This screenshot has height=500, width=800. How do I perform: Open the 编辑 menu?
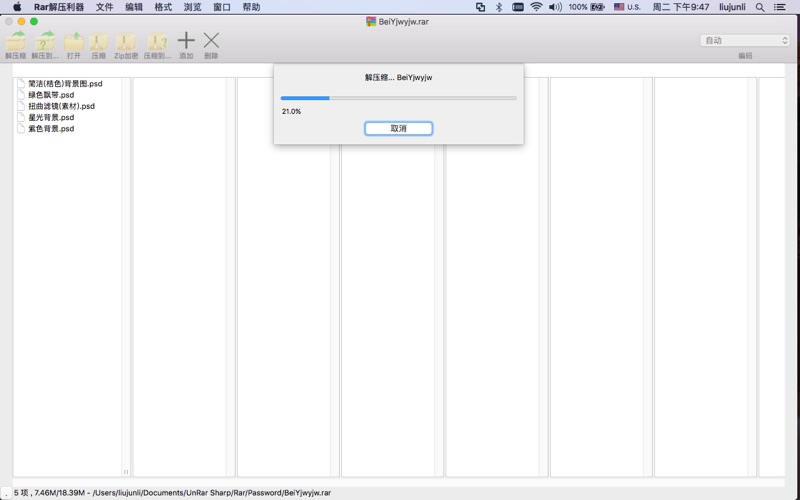[x=134, y=7]
